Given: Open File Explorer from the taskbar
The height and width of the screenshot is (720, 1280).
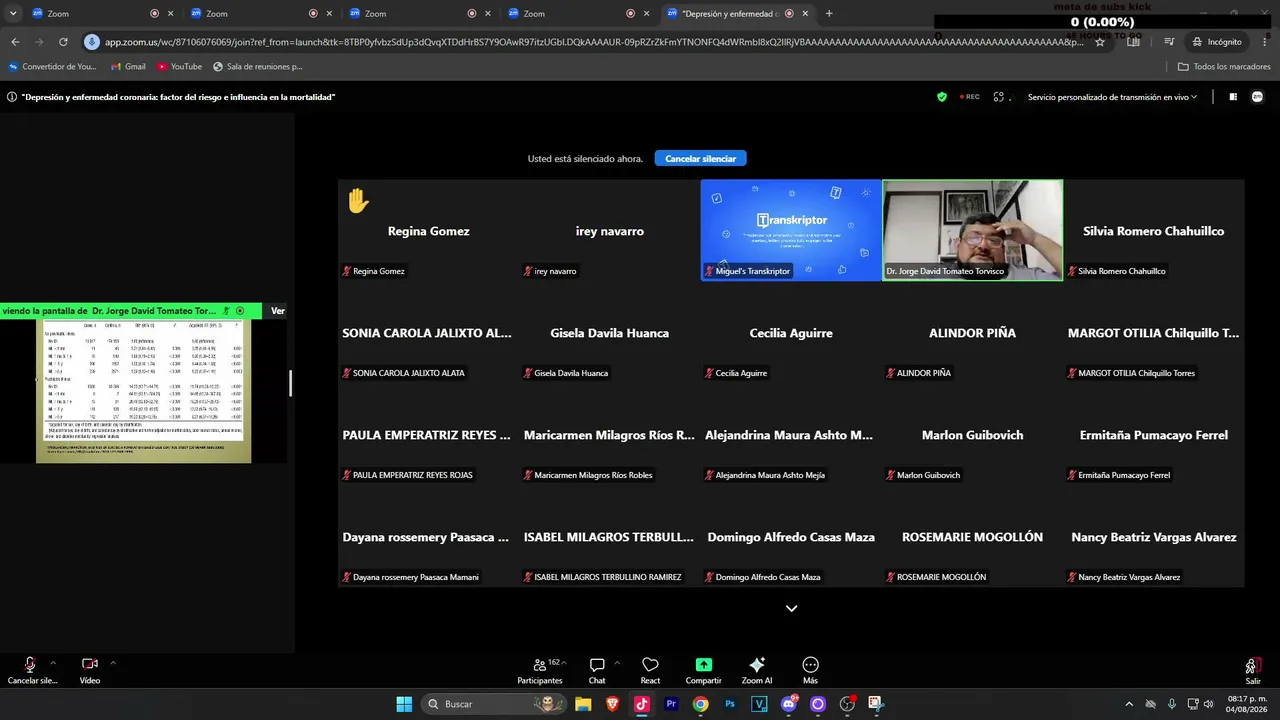Looking at the screenshot, I should click(583, 704).
